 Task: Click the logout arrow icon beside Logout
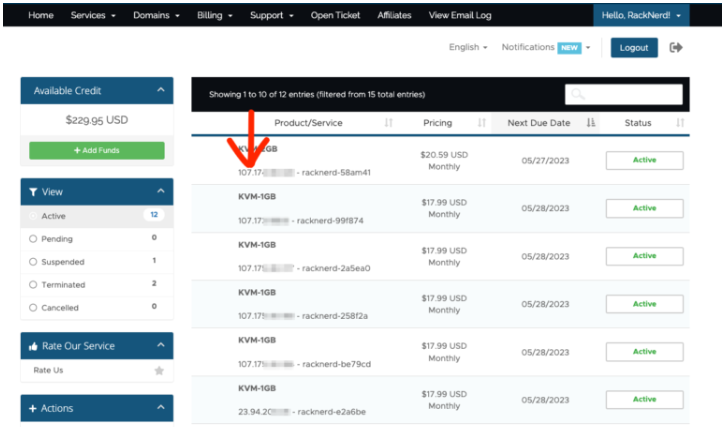point(676,48)
